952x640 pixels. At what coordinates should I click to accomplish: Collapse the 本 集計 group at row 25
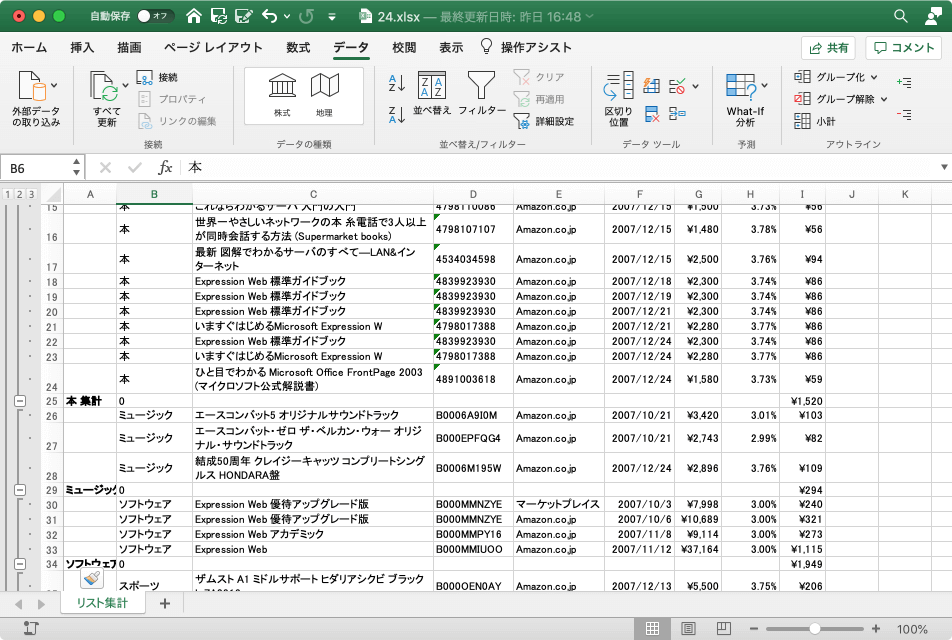pyautogui.click(x=20, y=400)
